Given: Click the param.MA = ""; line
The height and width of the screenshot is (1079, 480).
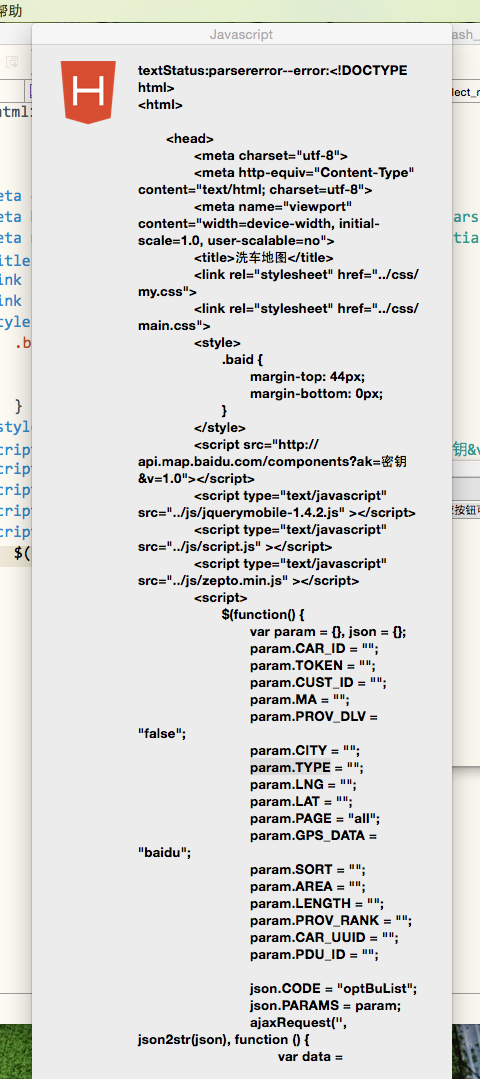Looking at the screenshot, I should [x=300, y=700].
